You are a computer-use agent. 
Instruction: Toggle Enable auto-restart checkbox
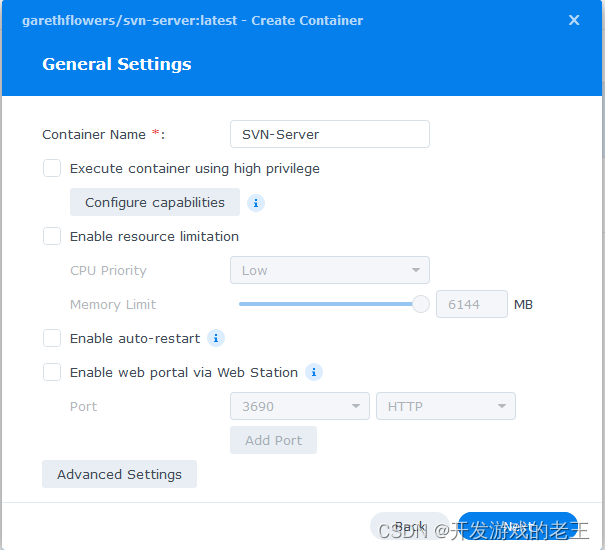tap(52, 338)
